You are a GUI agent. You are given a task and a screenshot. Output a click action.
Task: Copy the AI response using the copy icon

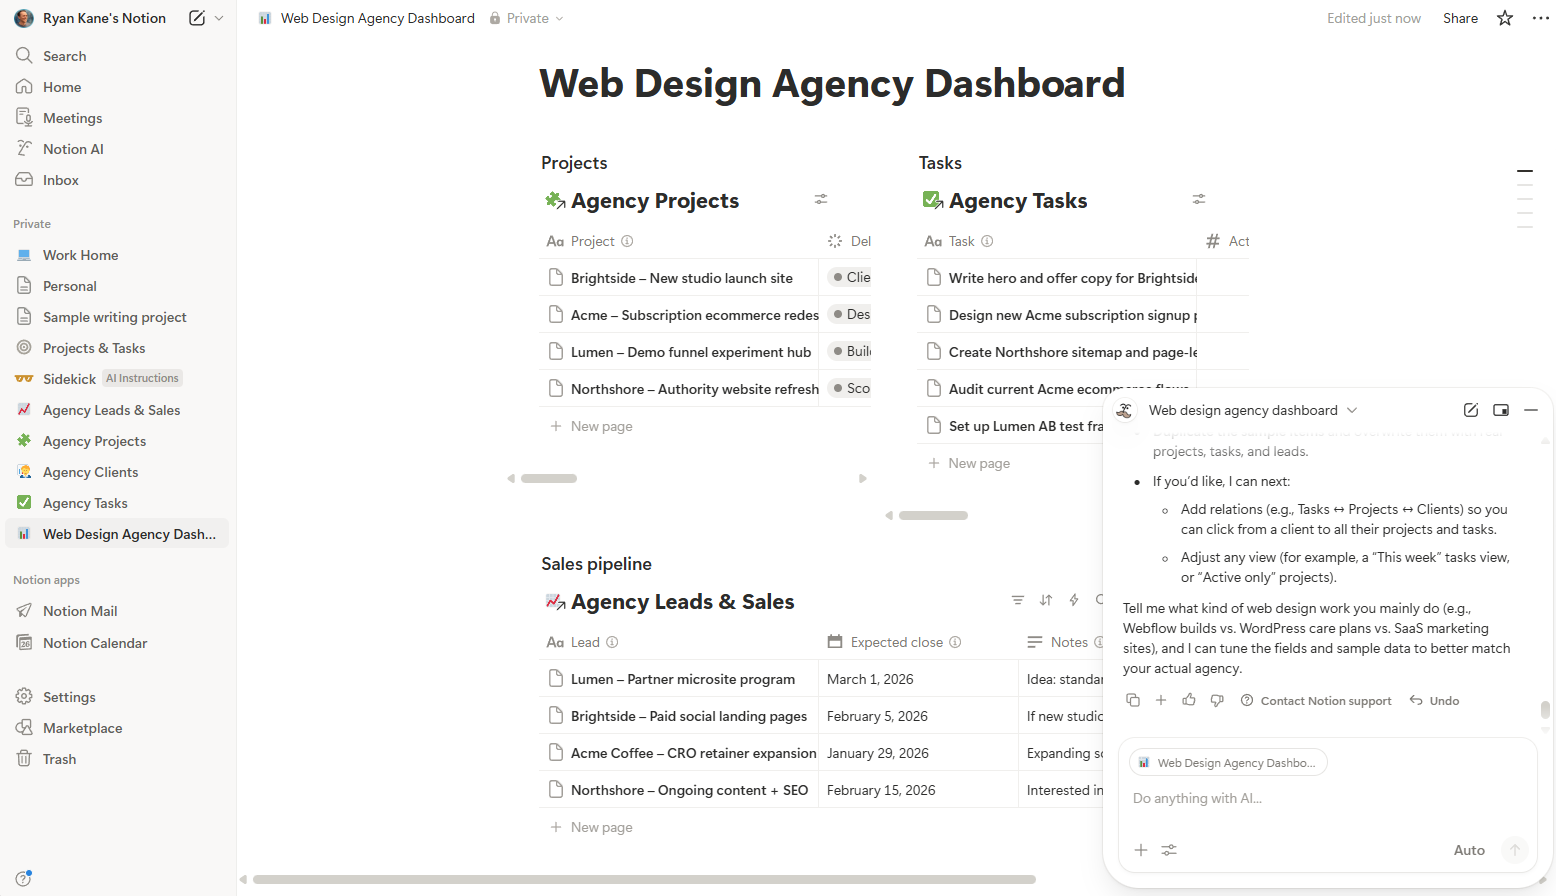point(1133,700)
